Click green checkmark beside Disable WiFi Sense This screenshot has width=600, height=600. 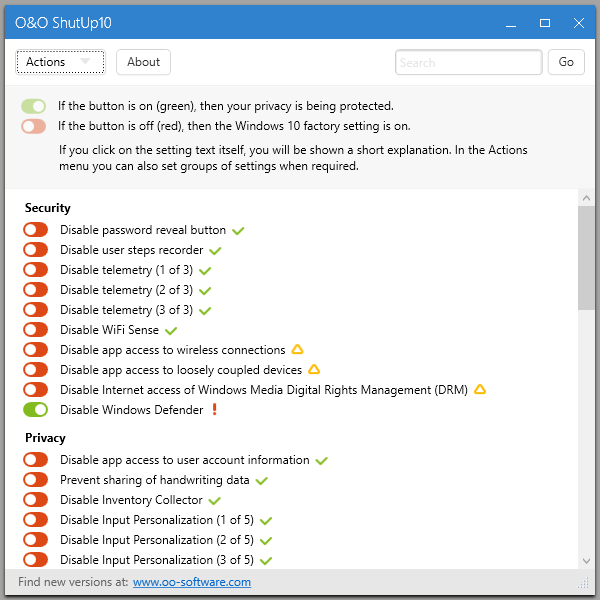tap(171, 331)
